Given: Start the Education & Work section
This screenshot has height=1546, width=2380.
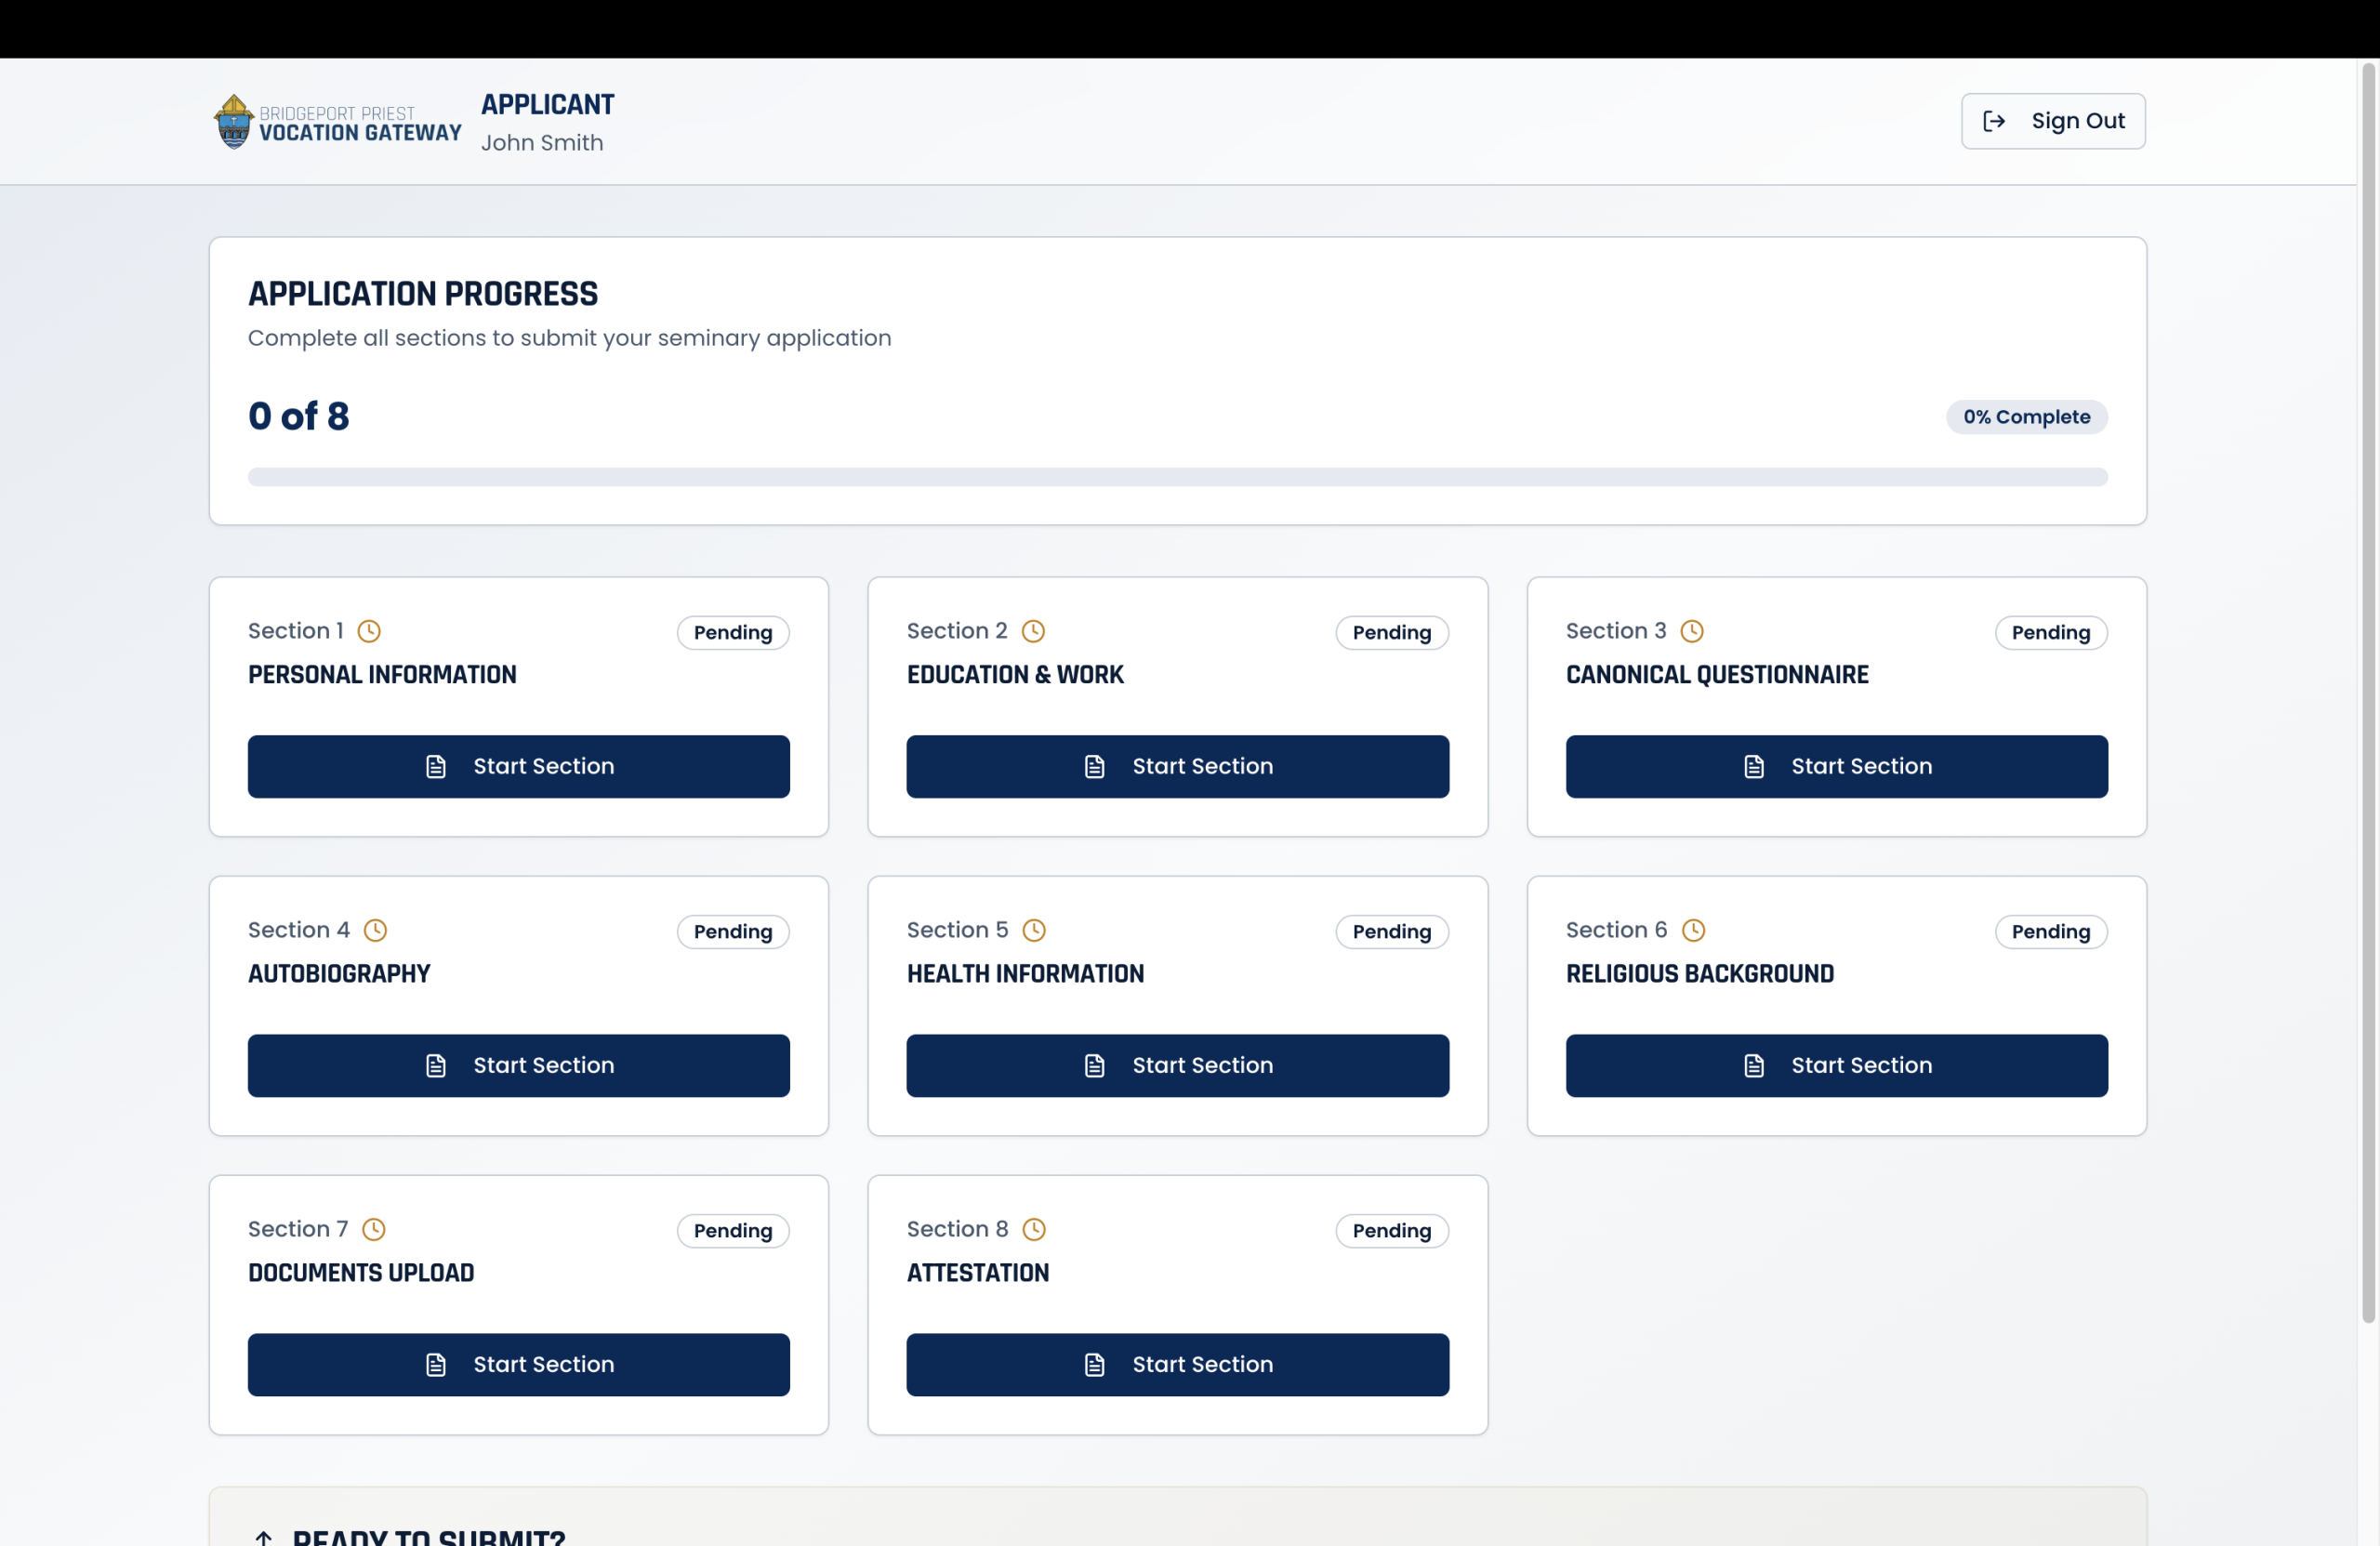Looking at the screenshot, I should click(x=1177, y=767).
